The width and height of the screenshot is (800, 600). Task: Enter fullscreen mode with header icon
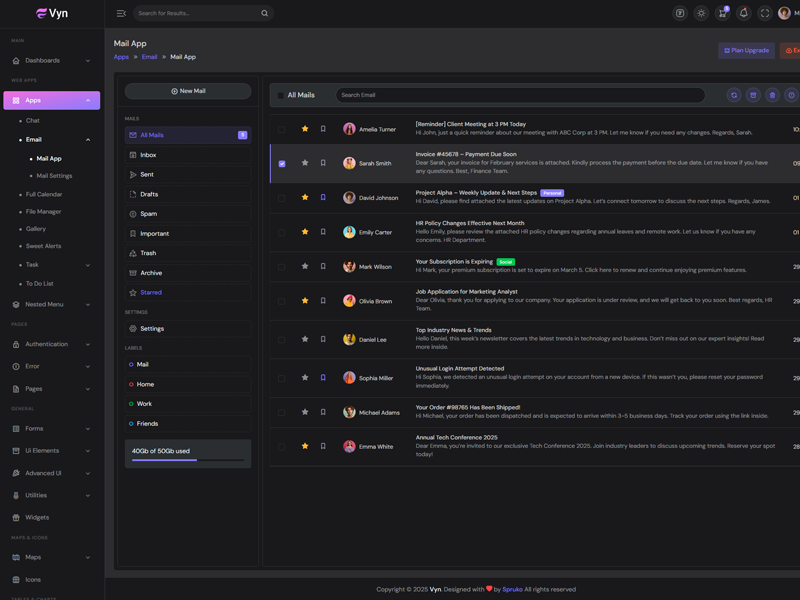tap(765, 13)
